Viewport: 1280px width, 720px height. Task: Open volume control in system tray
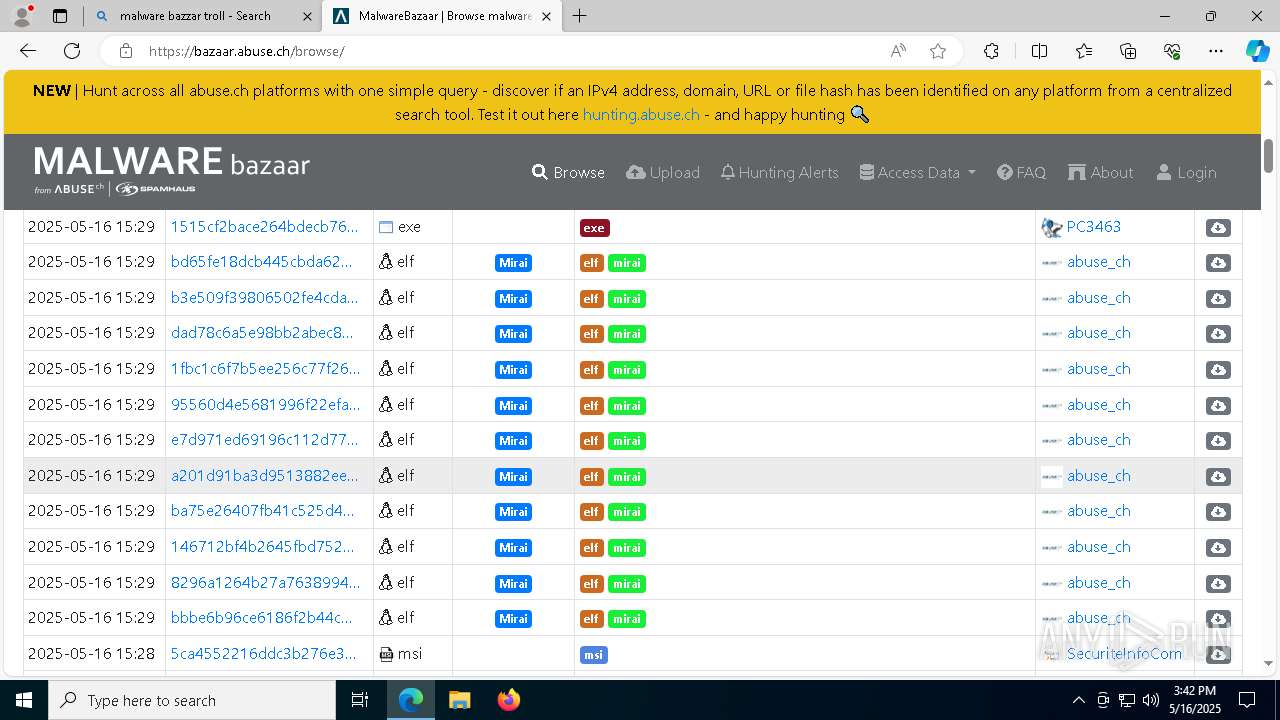[1151, 700]
